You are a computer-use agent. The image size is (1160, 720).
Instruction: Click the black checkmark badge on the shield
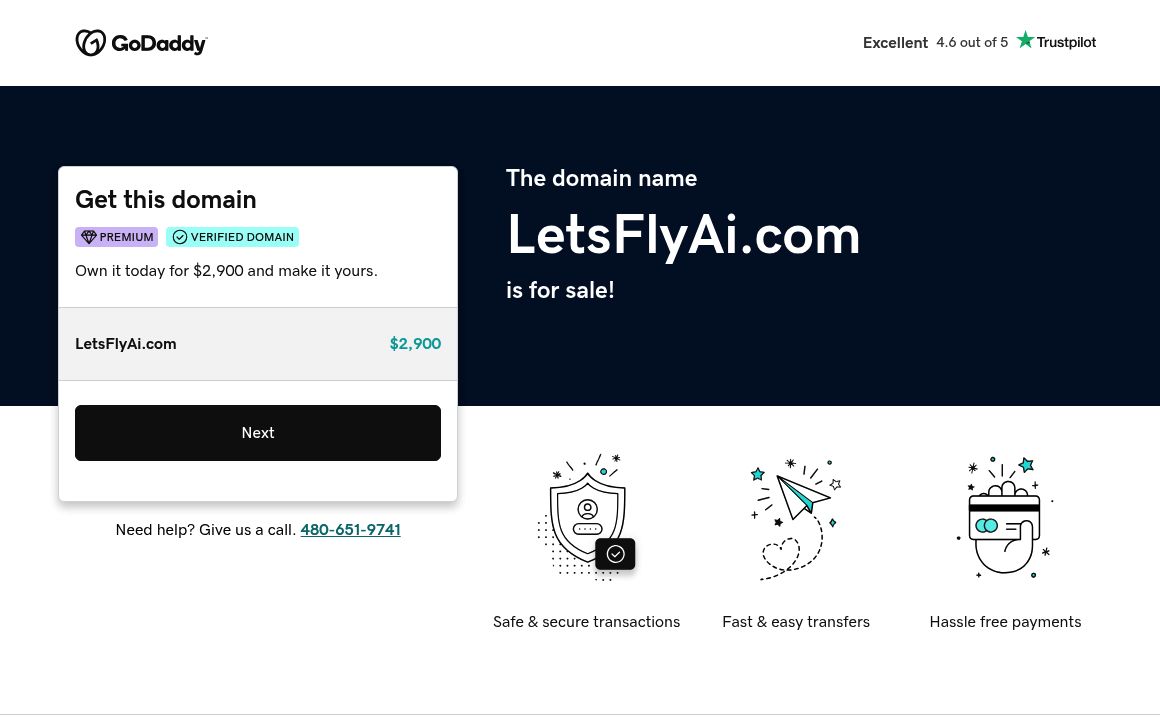tap(615, 553)
